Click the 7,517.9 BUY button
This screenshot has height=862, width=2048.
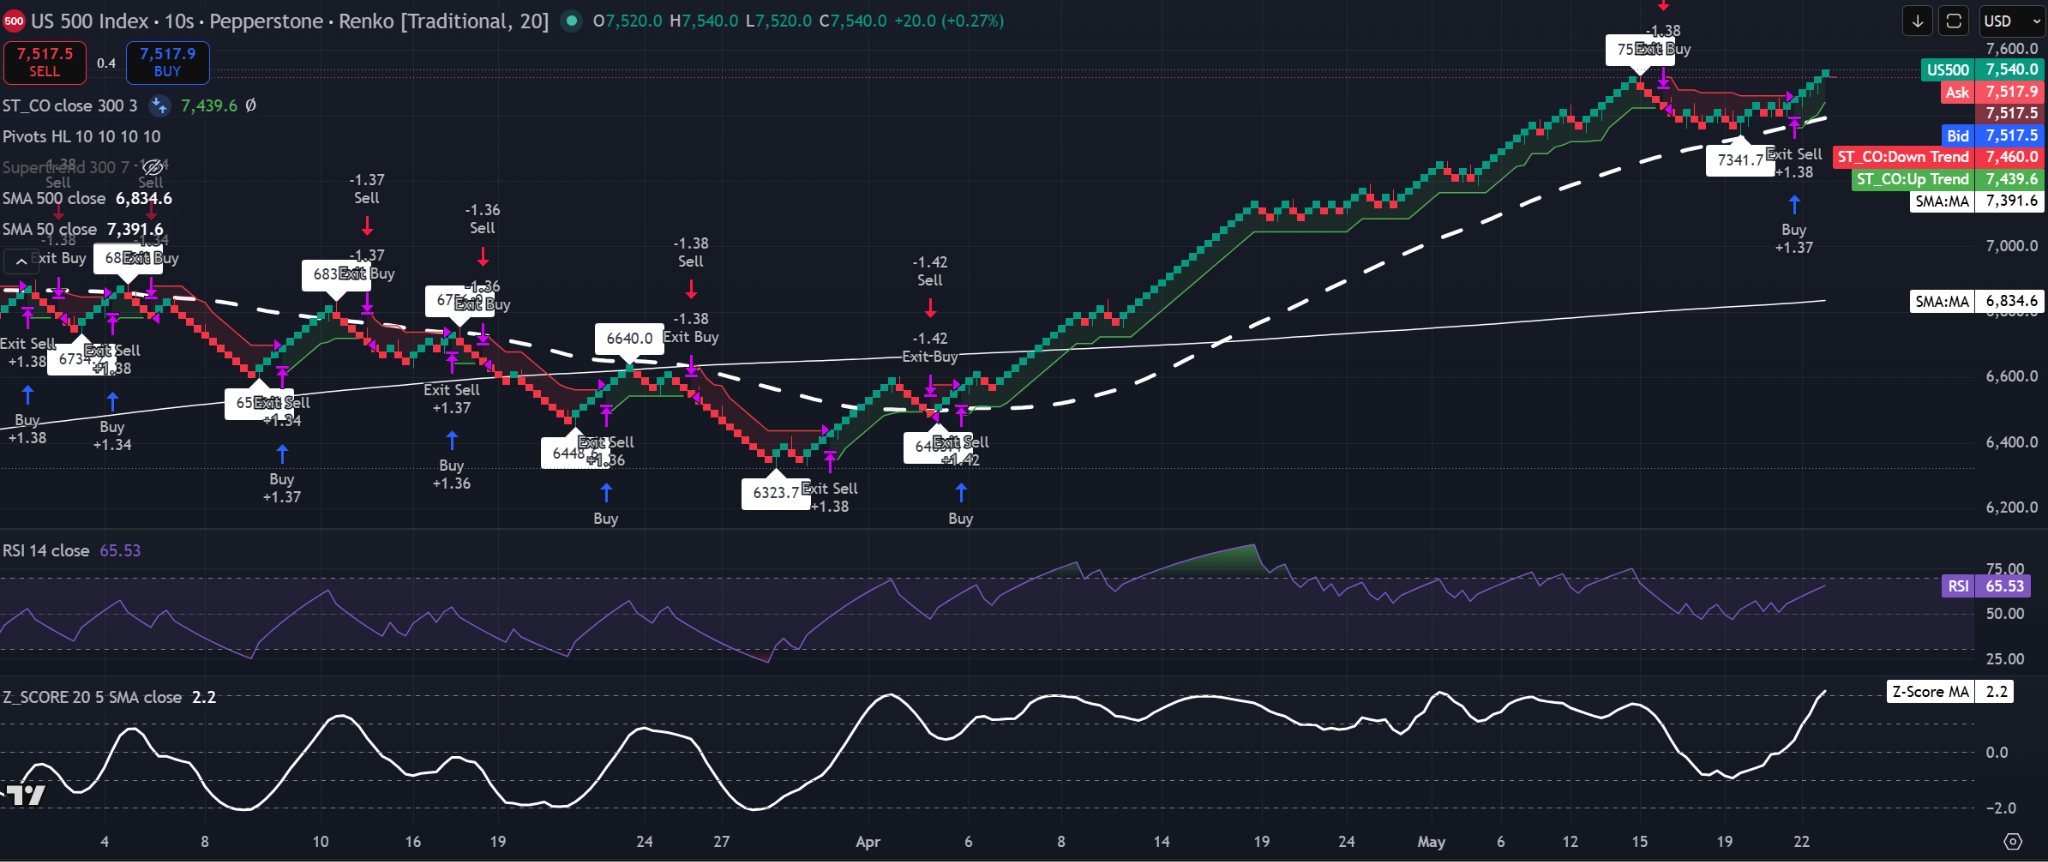[168, 62]
